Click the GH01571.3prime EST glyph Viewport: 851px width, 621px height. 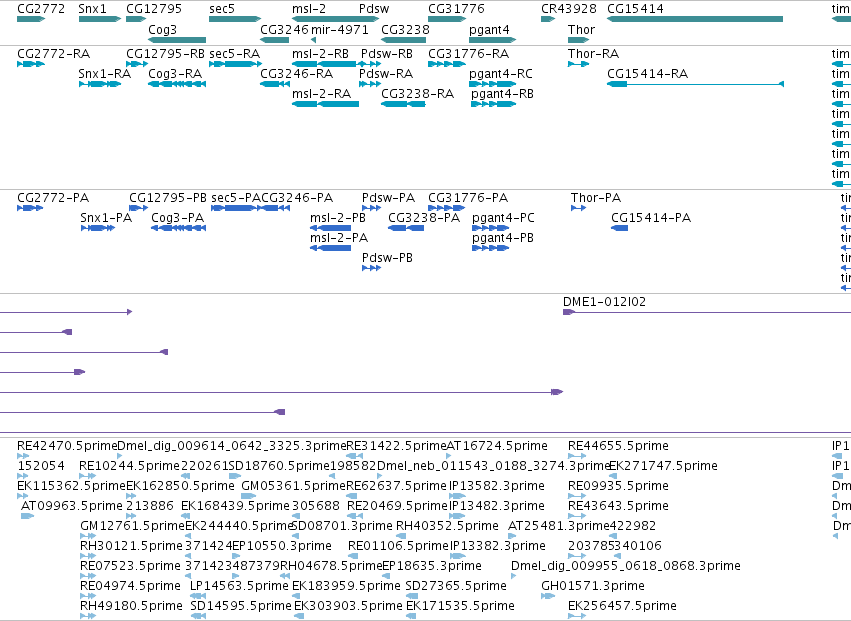[x=548, y=595]
